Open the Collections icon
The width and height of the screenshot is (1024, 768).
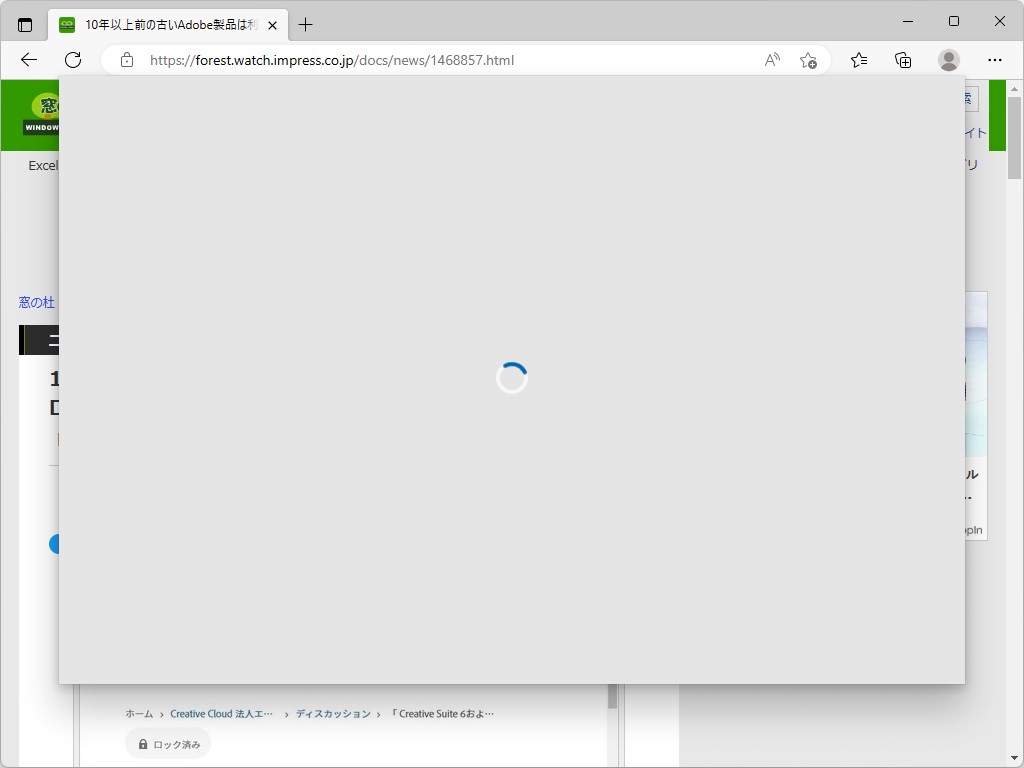(x=903, y=60)
